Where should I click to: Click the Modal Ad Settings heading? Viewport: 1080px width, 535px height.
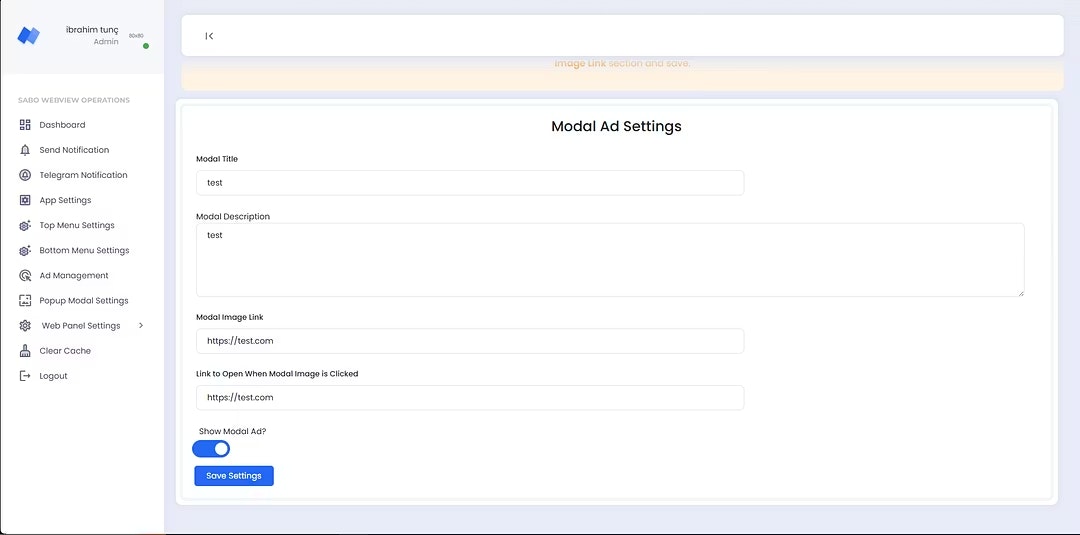coord(616,127)
